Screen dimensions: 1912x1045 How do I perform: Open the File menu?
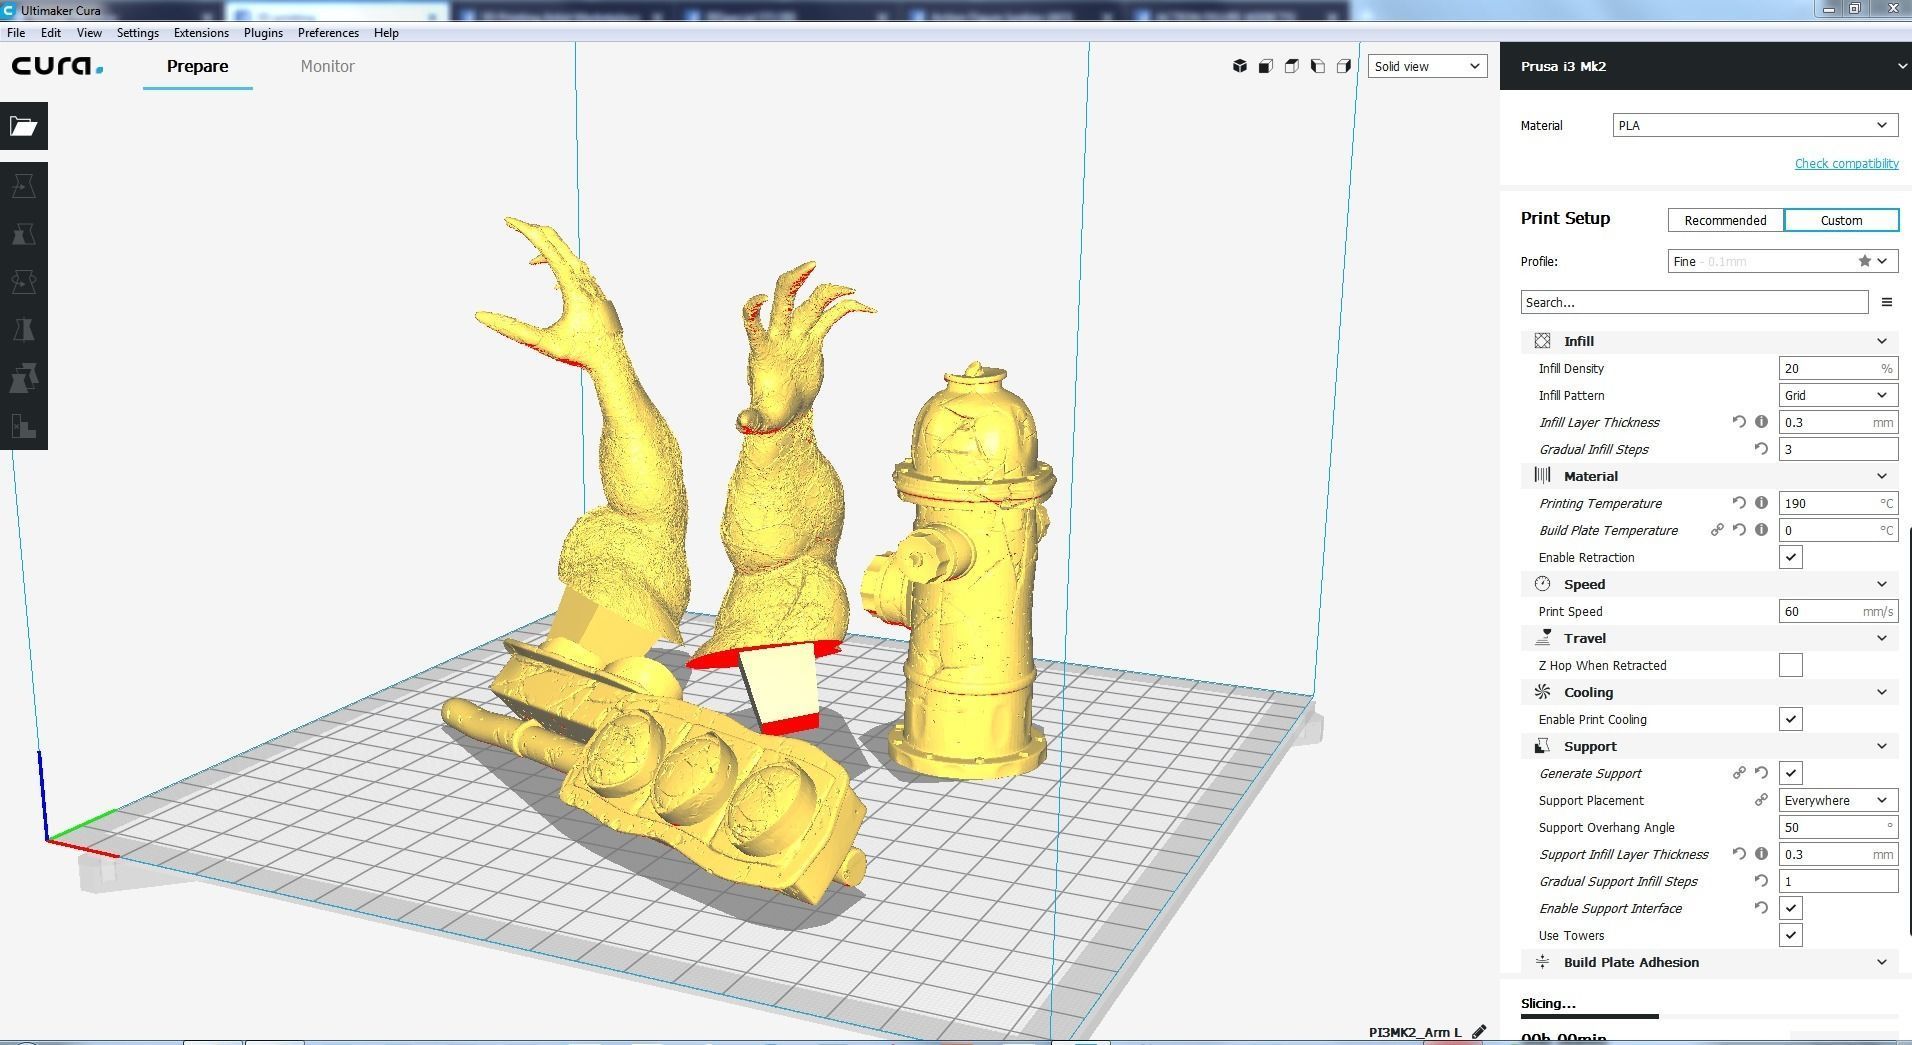click(16, 33)
